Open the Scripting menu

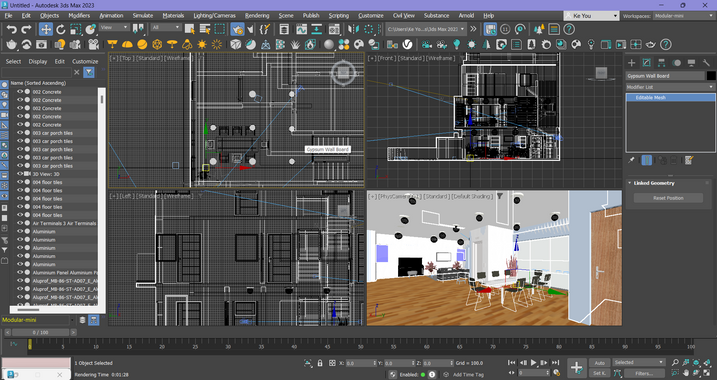pyautogui.click(x=339, y=16)
